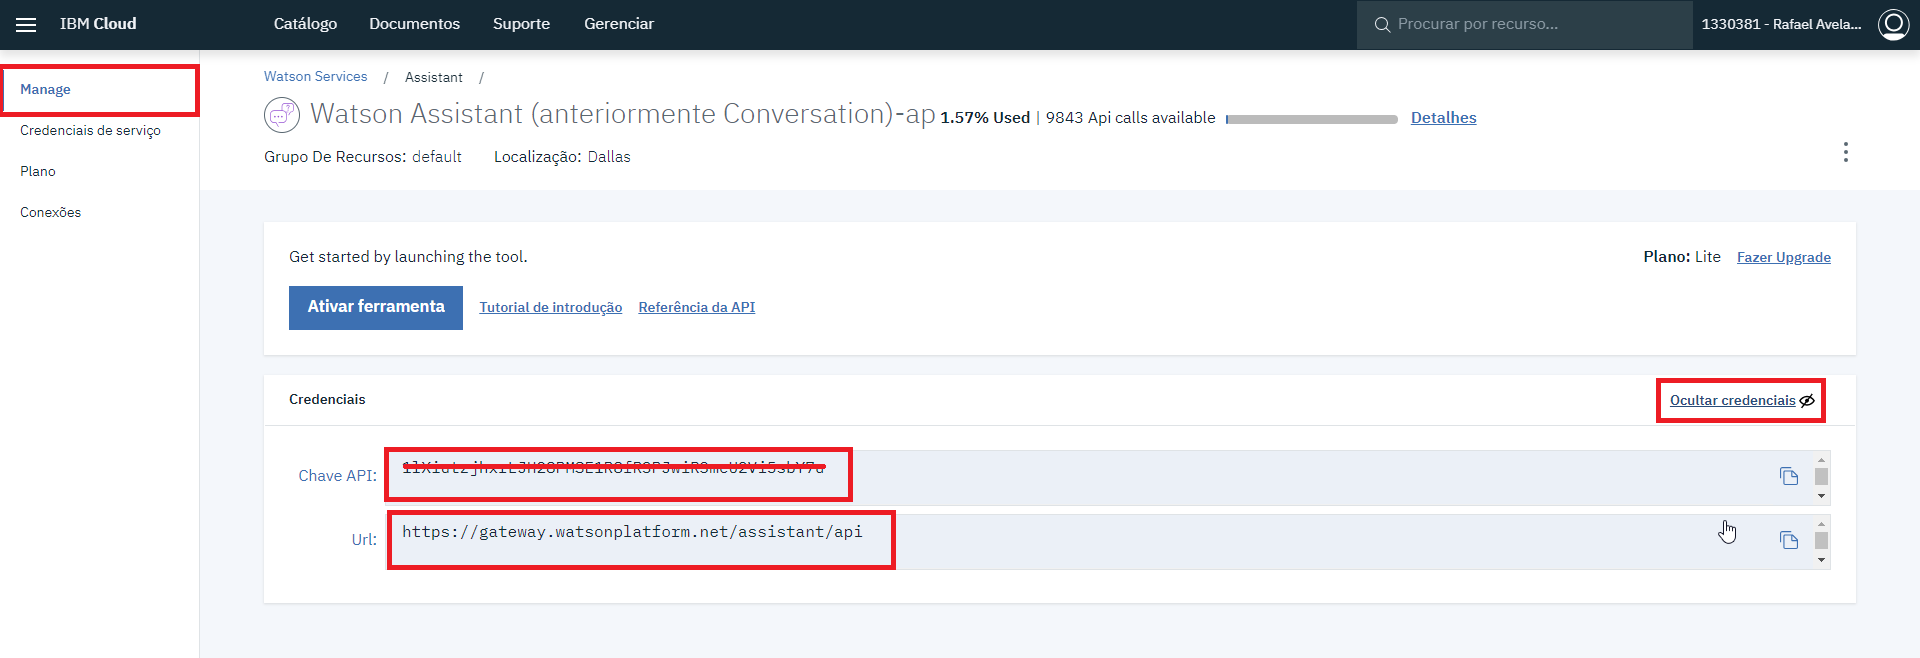Open the Detalhes usage link
The height and width of the screenshot is (658, 1920).
(1444, 118)
